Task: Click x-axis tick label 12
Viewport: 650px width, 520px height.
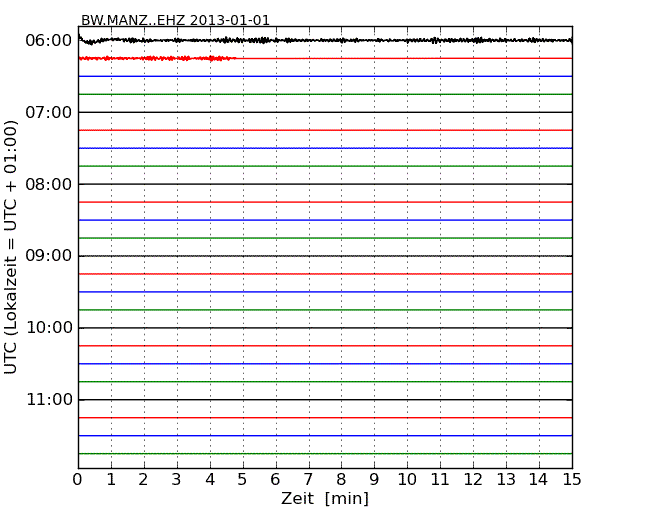Action: tap(473, 480)
